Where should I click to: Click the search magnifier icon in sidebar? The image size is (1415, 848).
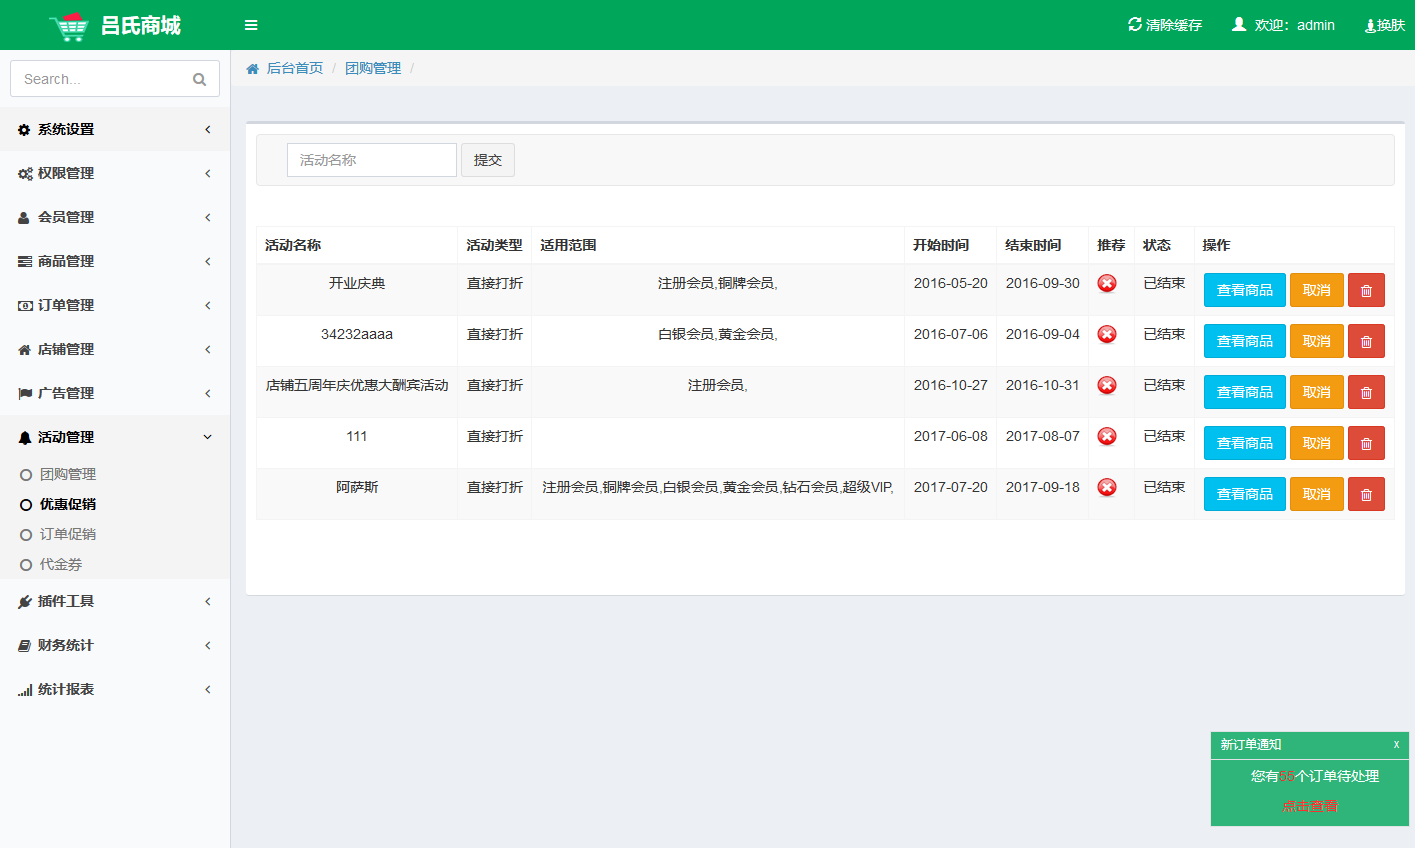click(199, 79)
